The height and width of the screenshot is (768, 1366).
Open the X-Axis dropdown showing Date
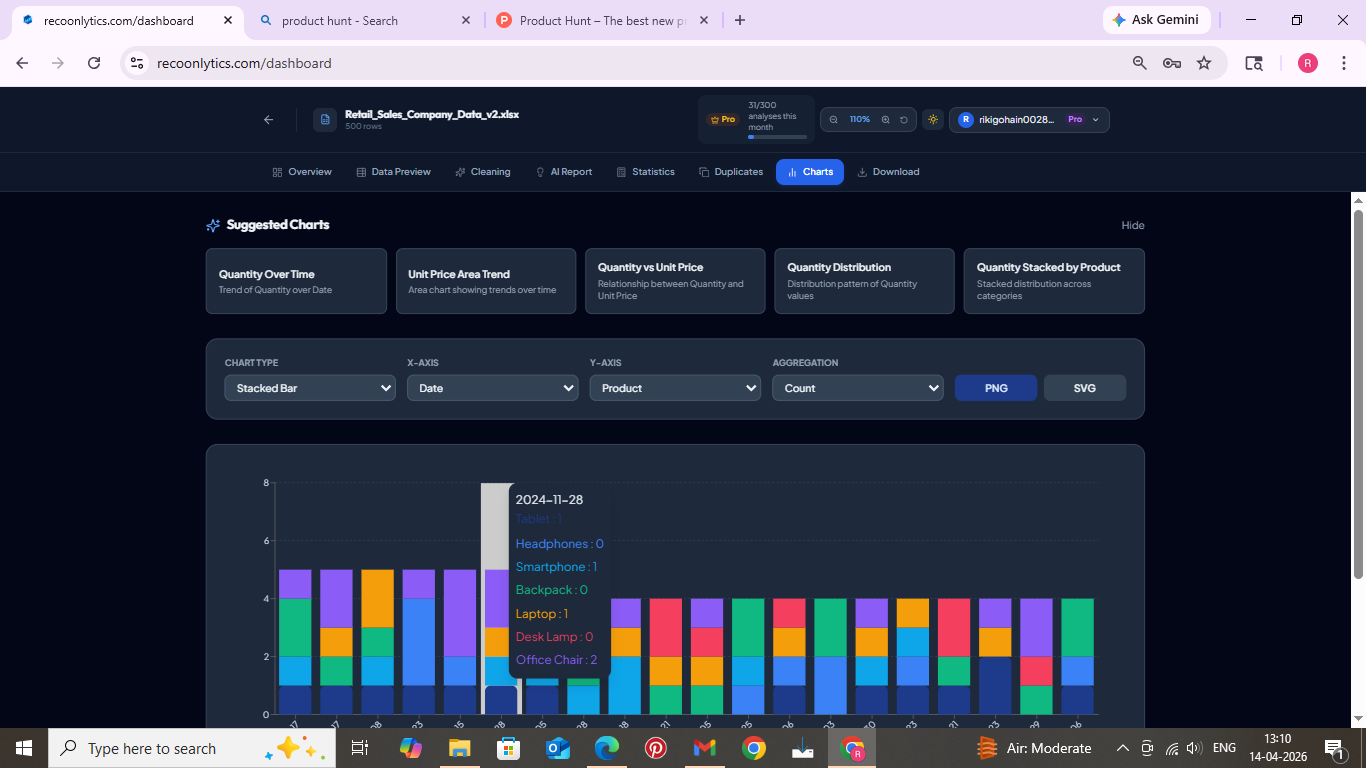coord(492,388)
